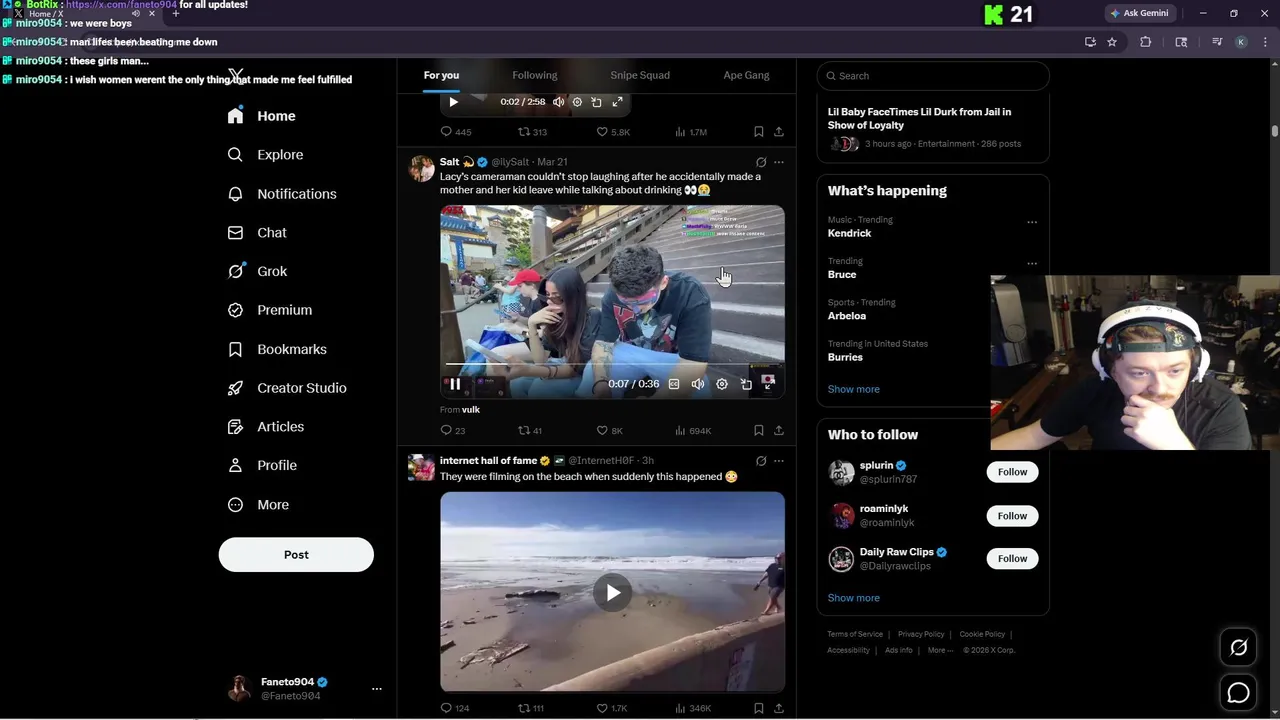
Task: Like the beach post with 1.7K likes
Action: point(611,708)
